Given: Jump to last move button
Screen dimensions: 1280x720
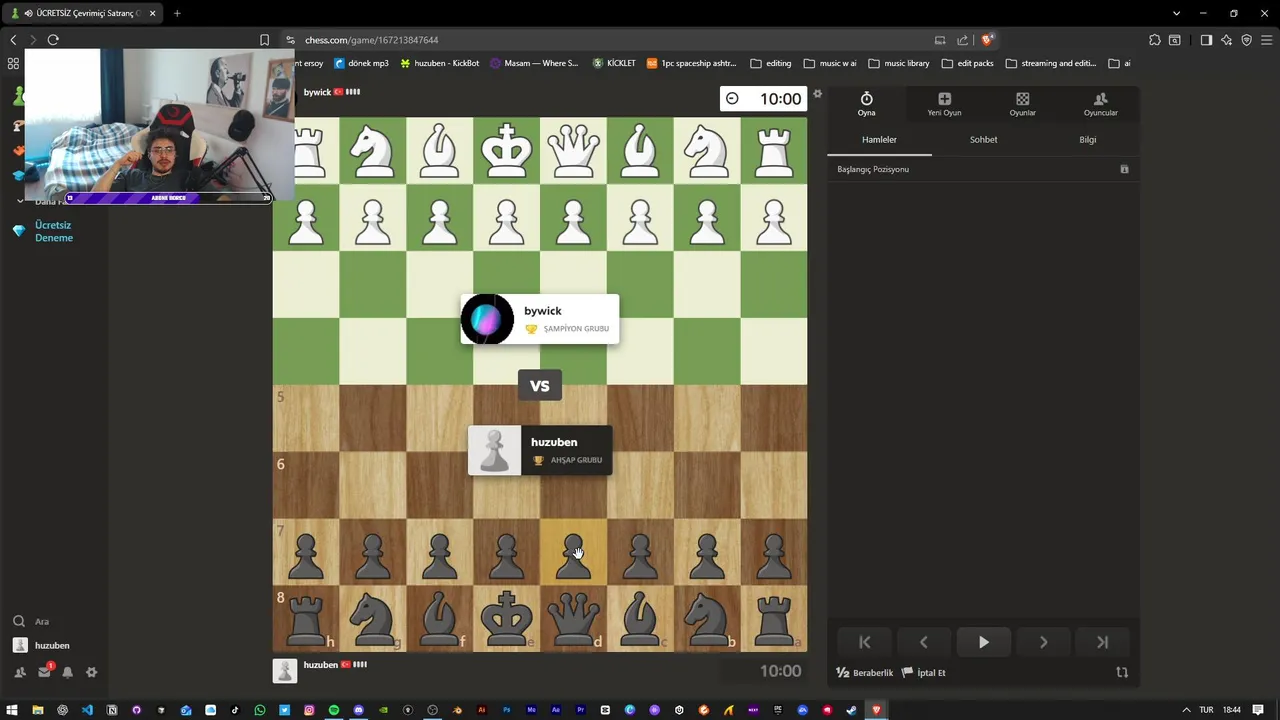Looking at the screenshot, I should pyautogui.click(x=1102, y=642).
